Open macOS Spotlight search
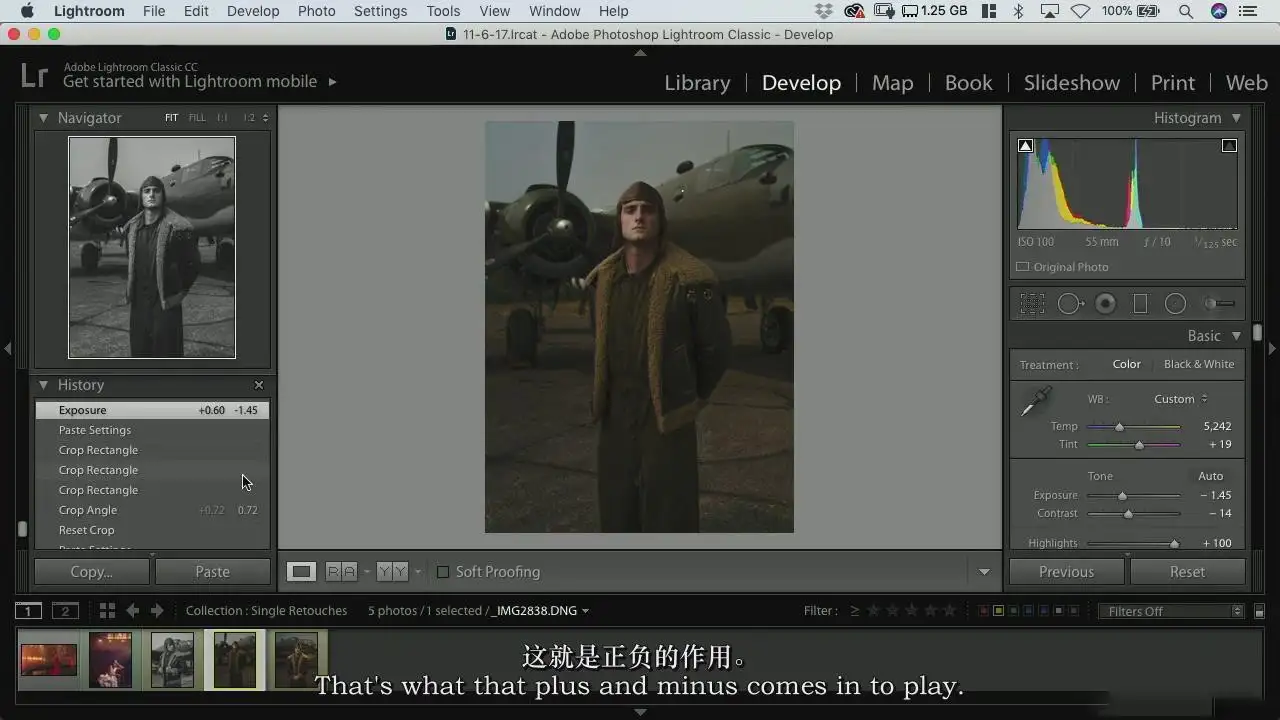The image size is (1280, 720). pyautogui.click(x=1186, y=11)
